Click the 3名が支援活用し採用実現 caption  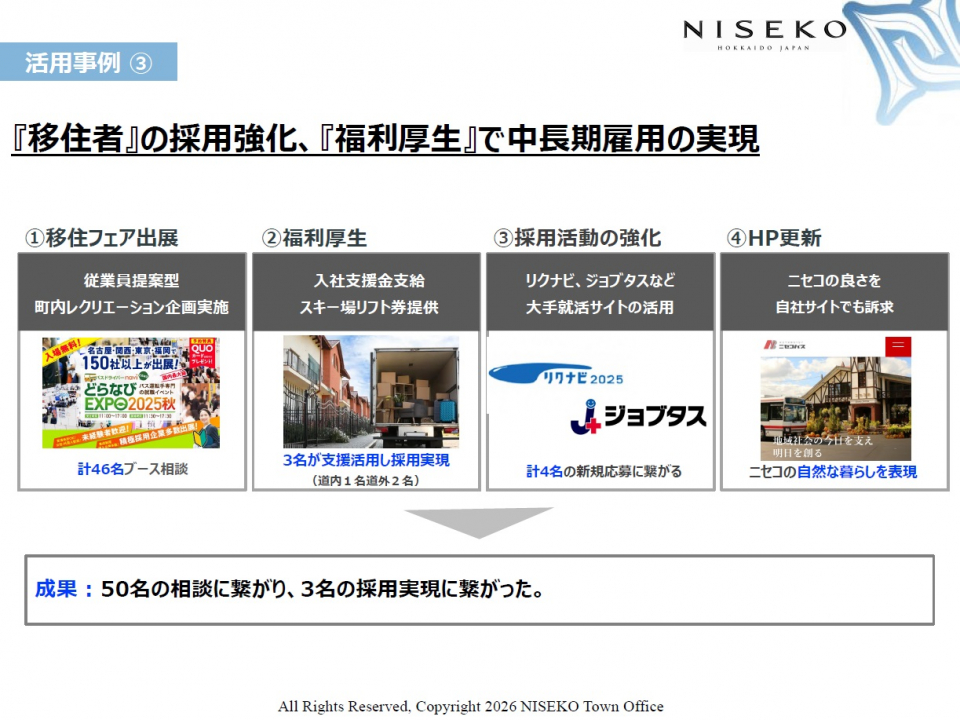(366, 461)
